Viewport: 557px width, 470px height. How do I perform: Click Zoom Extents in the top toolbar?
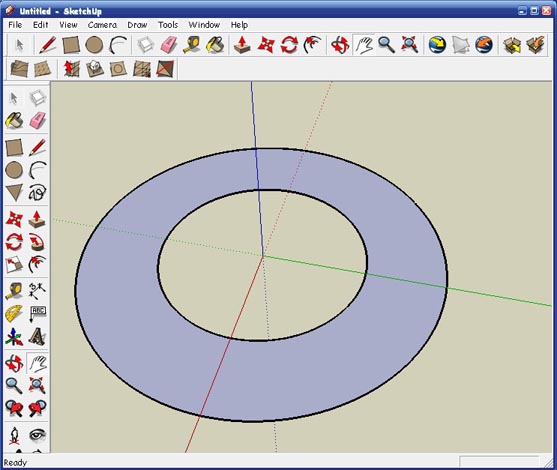(x=410, y=45)
